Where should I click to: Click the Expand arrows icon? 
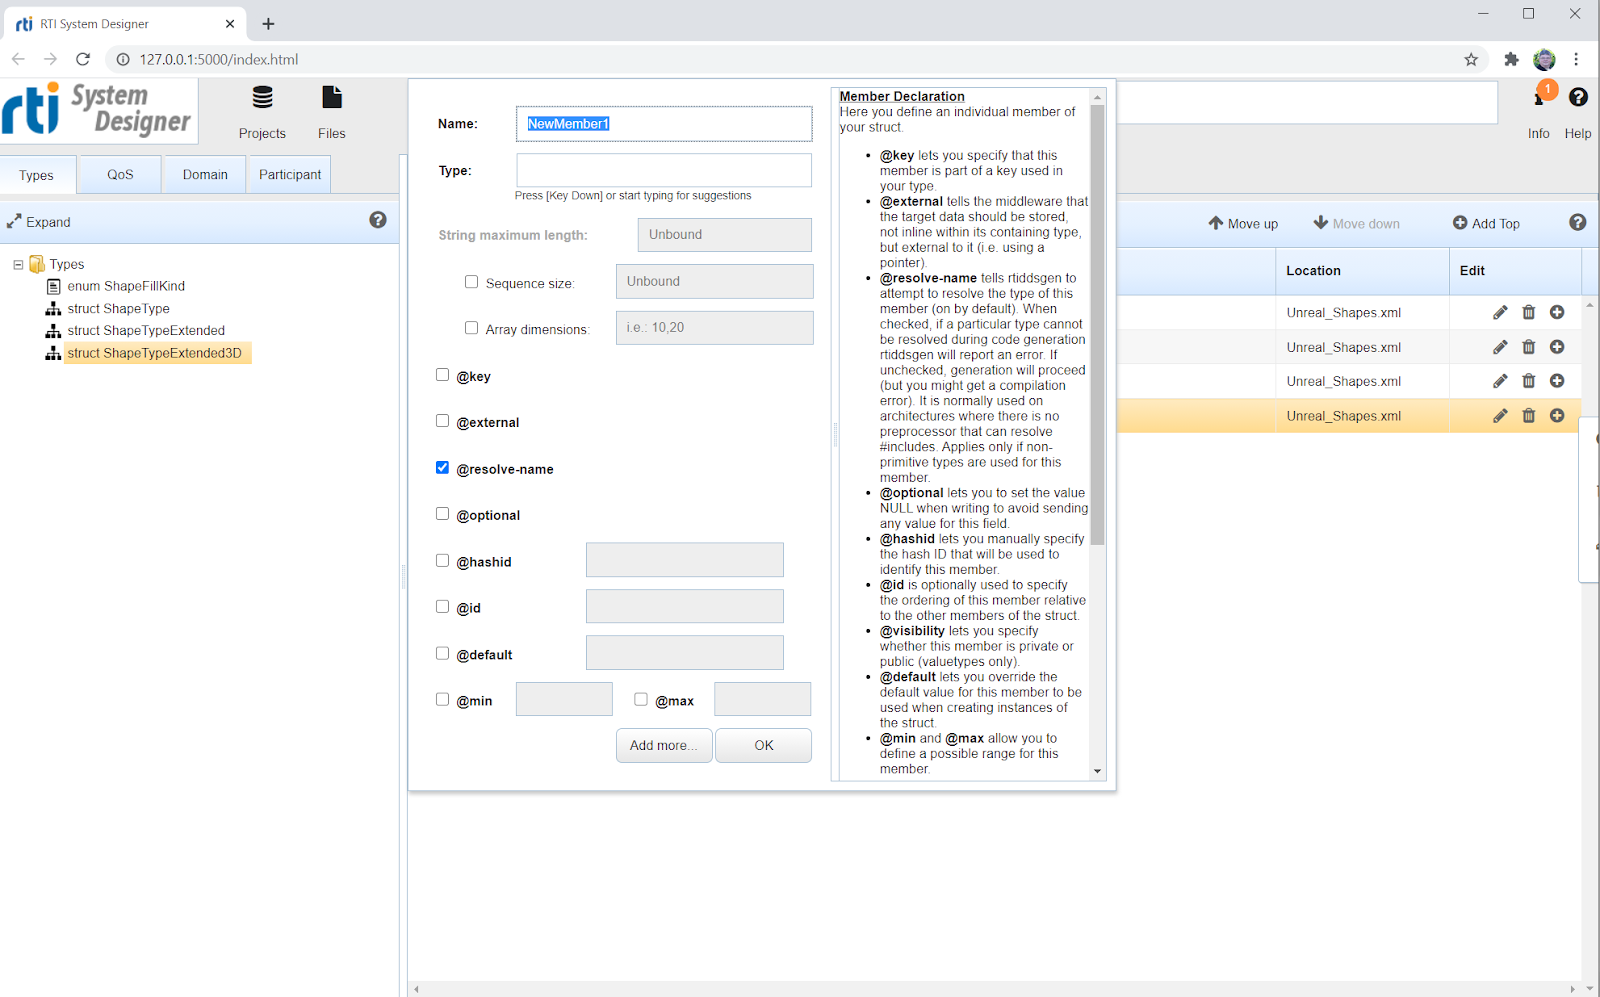pos(14,222)
